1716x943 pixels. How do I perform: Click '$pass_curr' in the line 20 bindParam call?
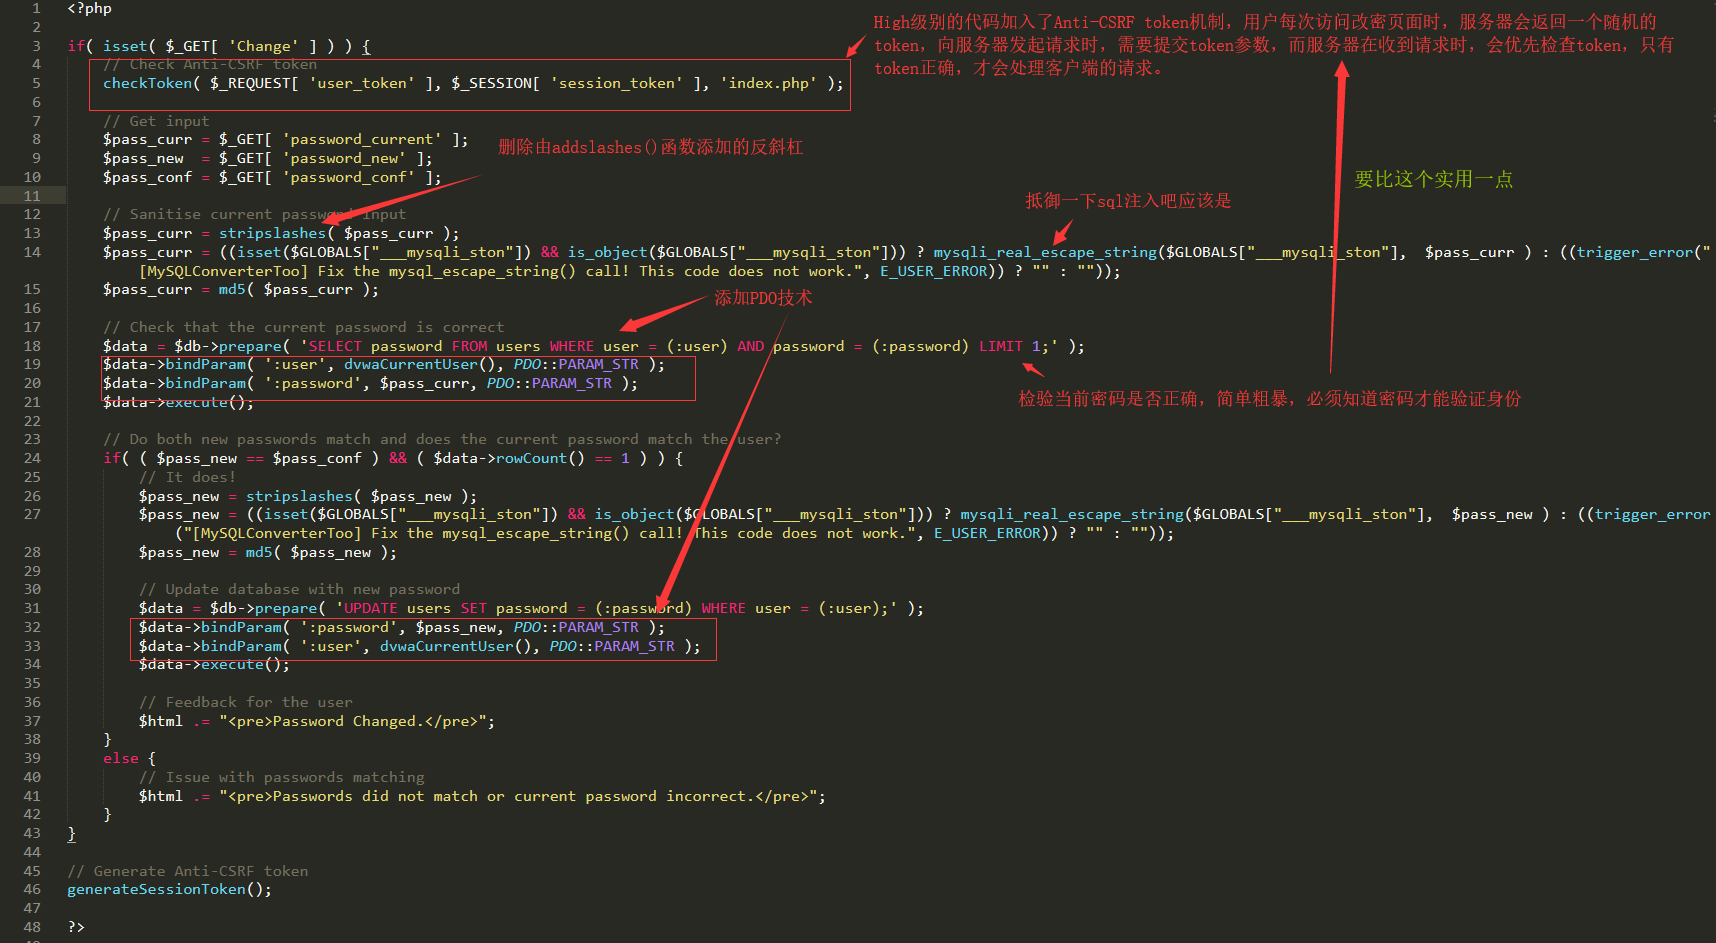(424, 383)
